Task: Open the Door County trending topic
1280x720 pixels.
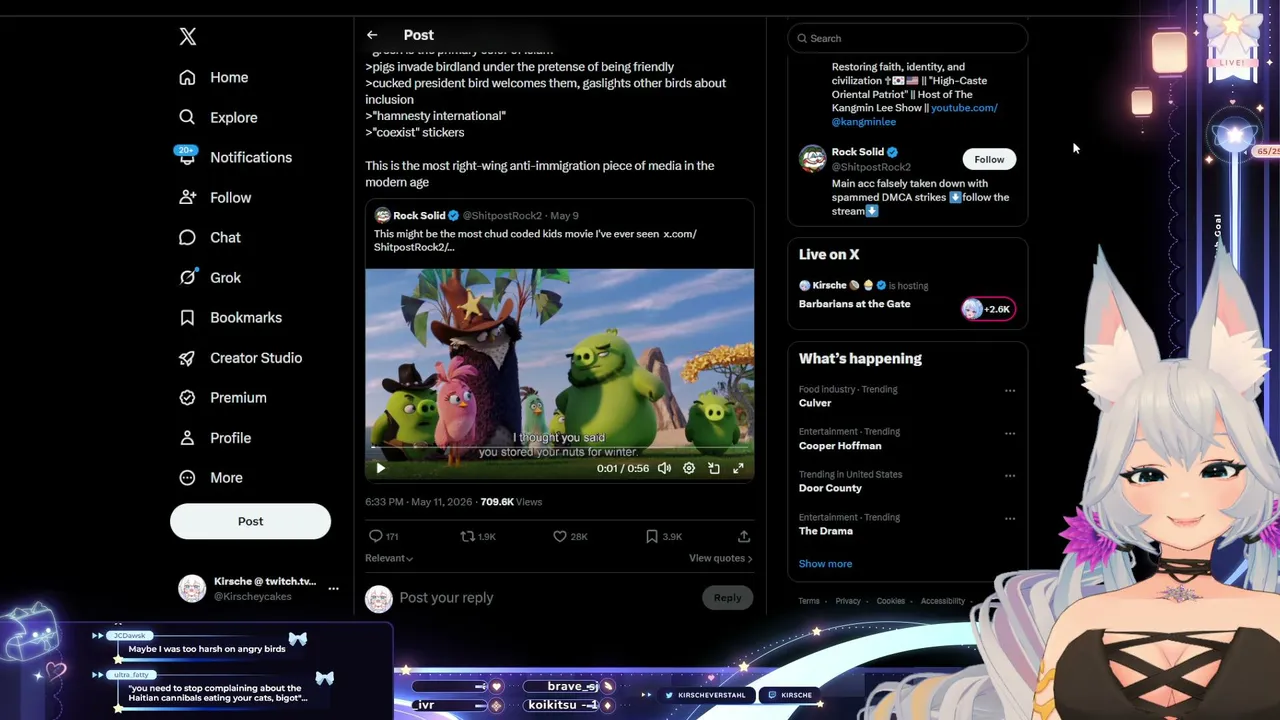Action: pos(830,488)
